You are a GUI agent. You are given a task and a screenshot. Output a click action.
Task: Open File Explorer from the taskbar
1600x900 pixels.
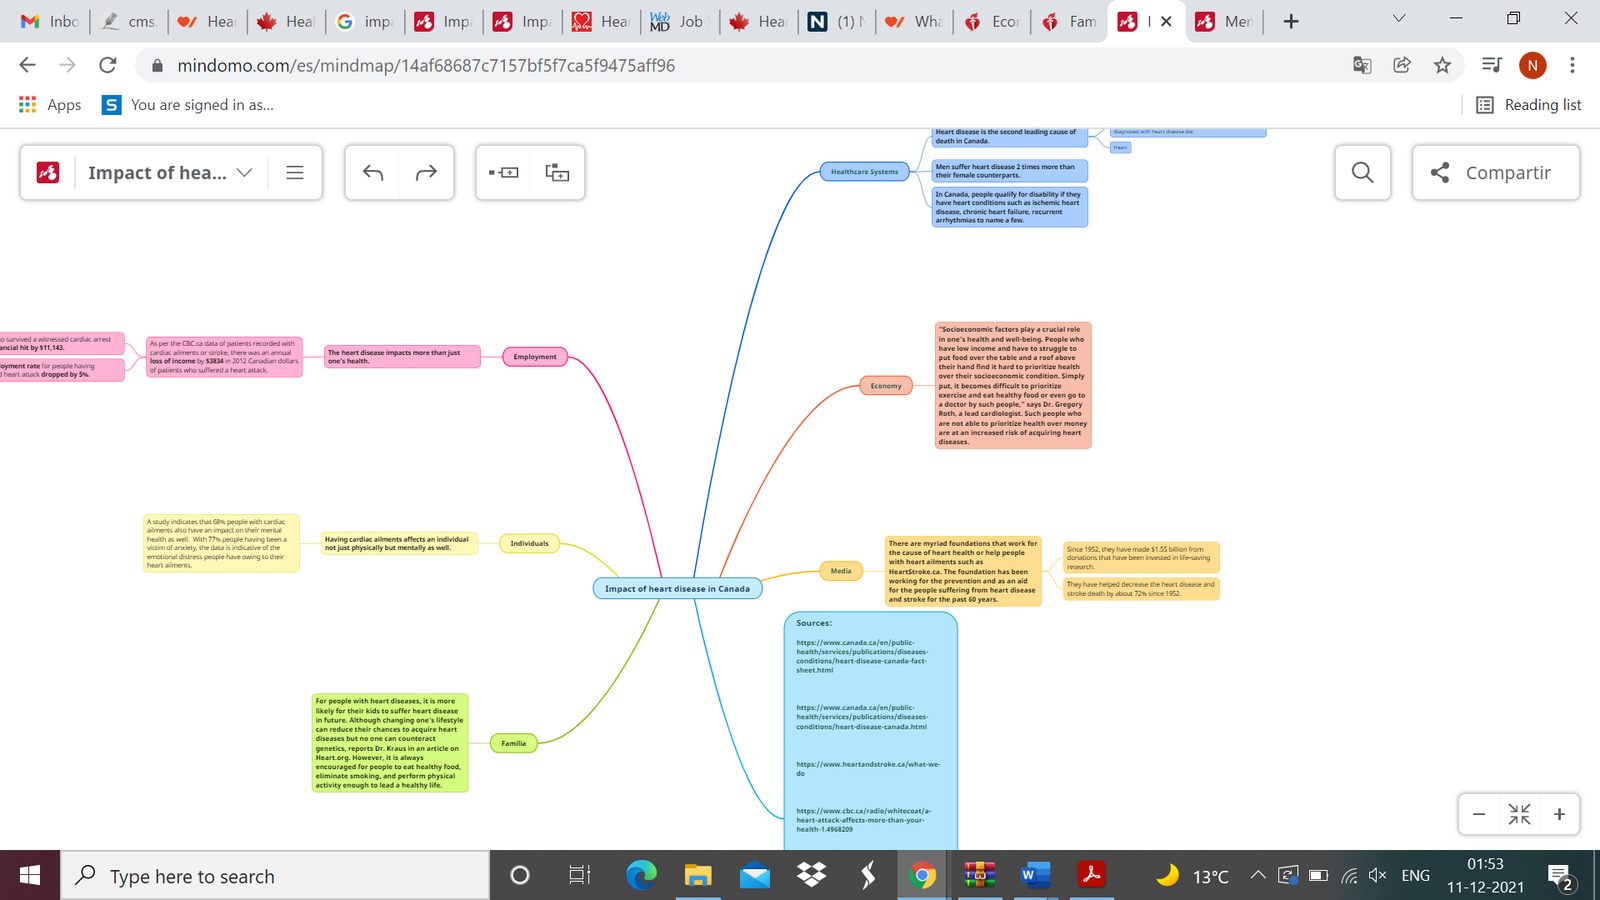[698, 876]
